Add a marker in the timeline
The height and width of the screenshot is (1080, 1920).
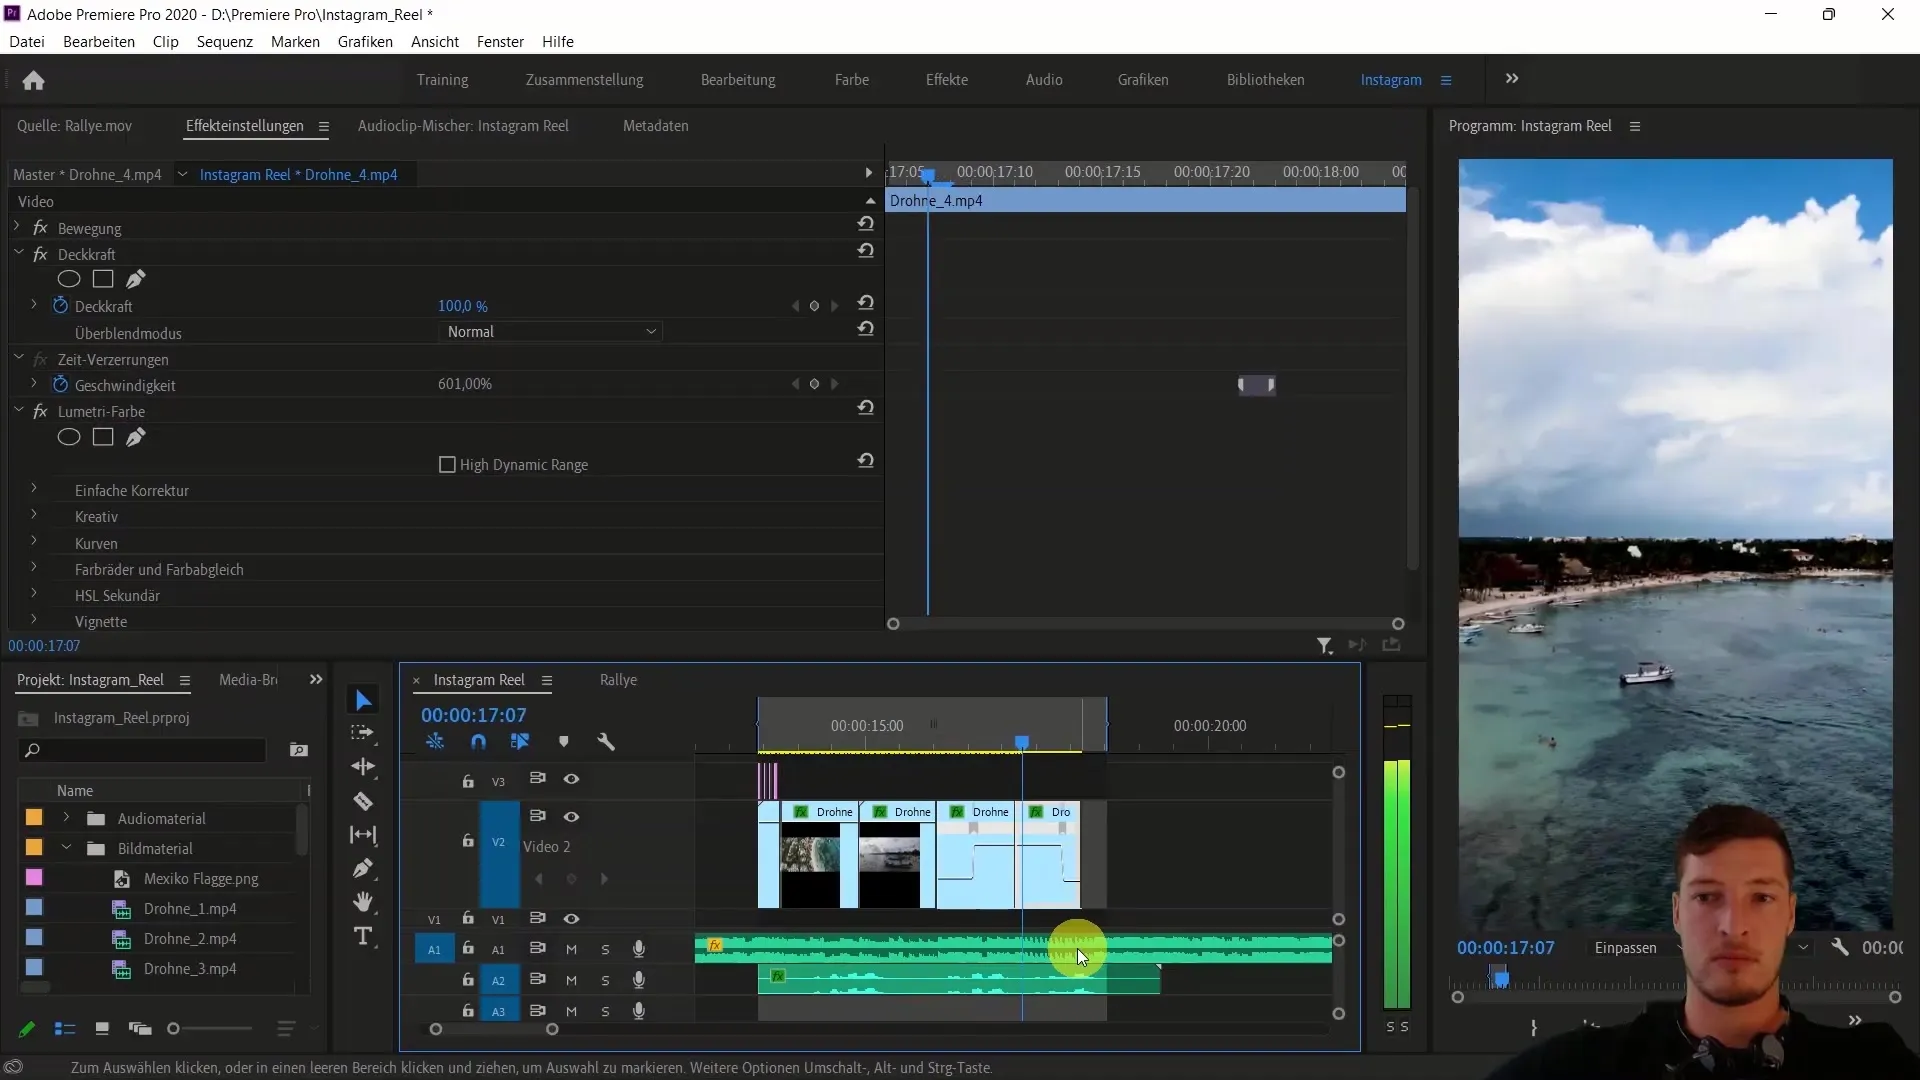pyautogui.click(x=564, y=741)
